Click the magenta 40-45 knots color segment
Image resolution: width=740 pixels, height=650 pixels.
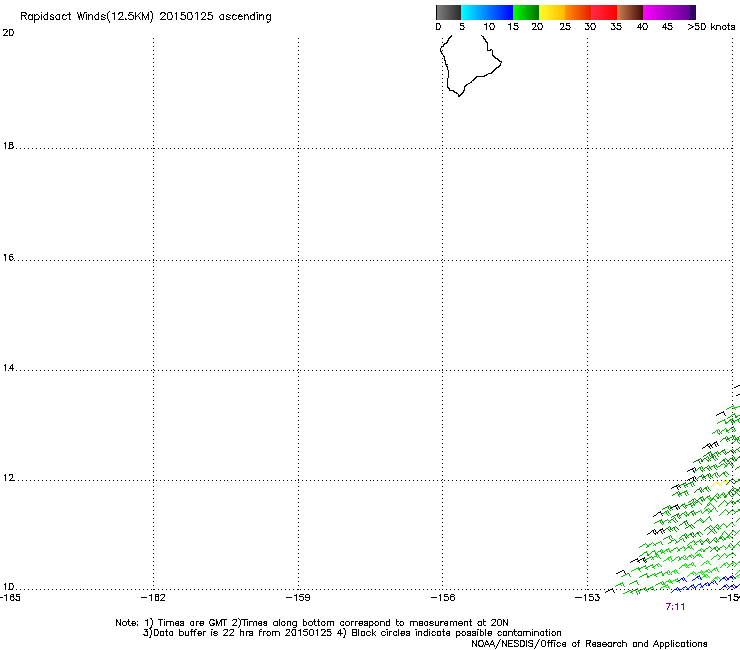pyautogui.click(x=656, y=12)
